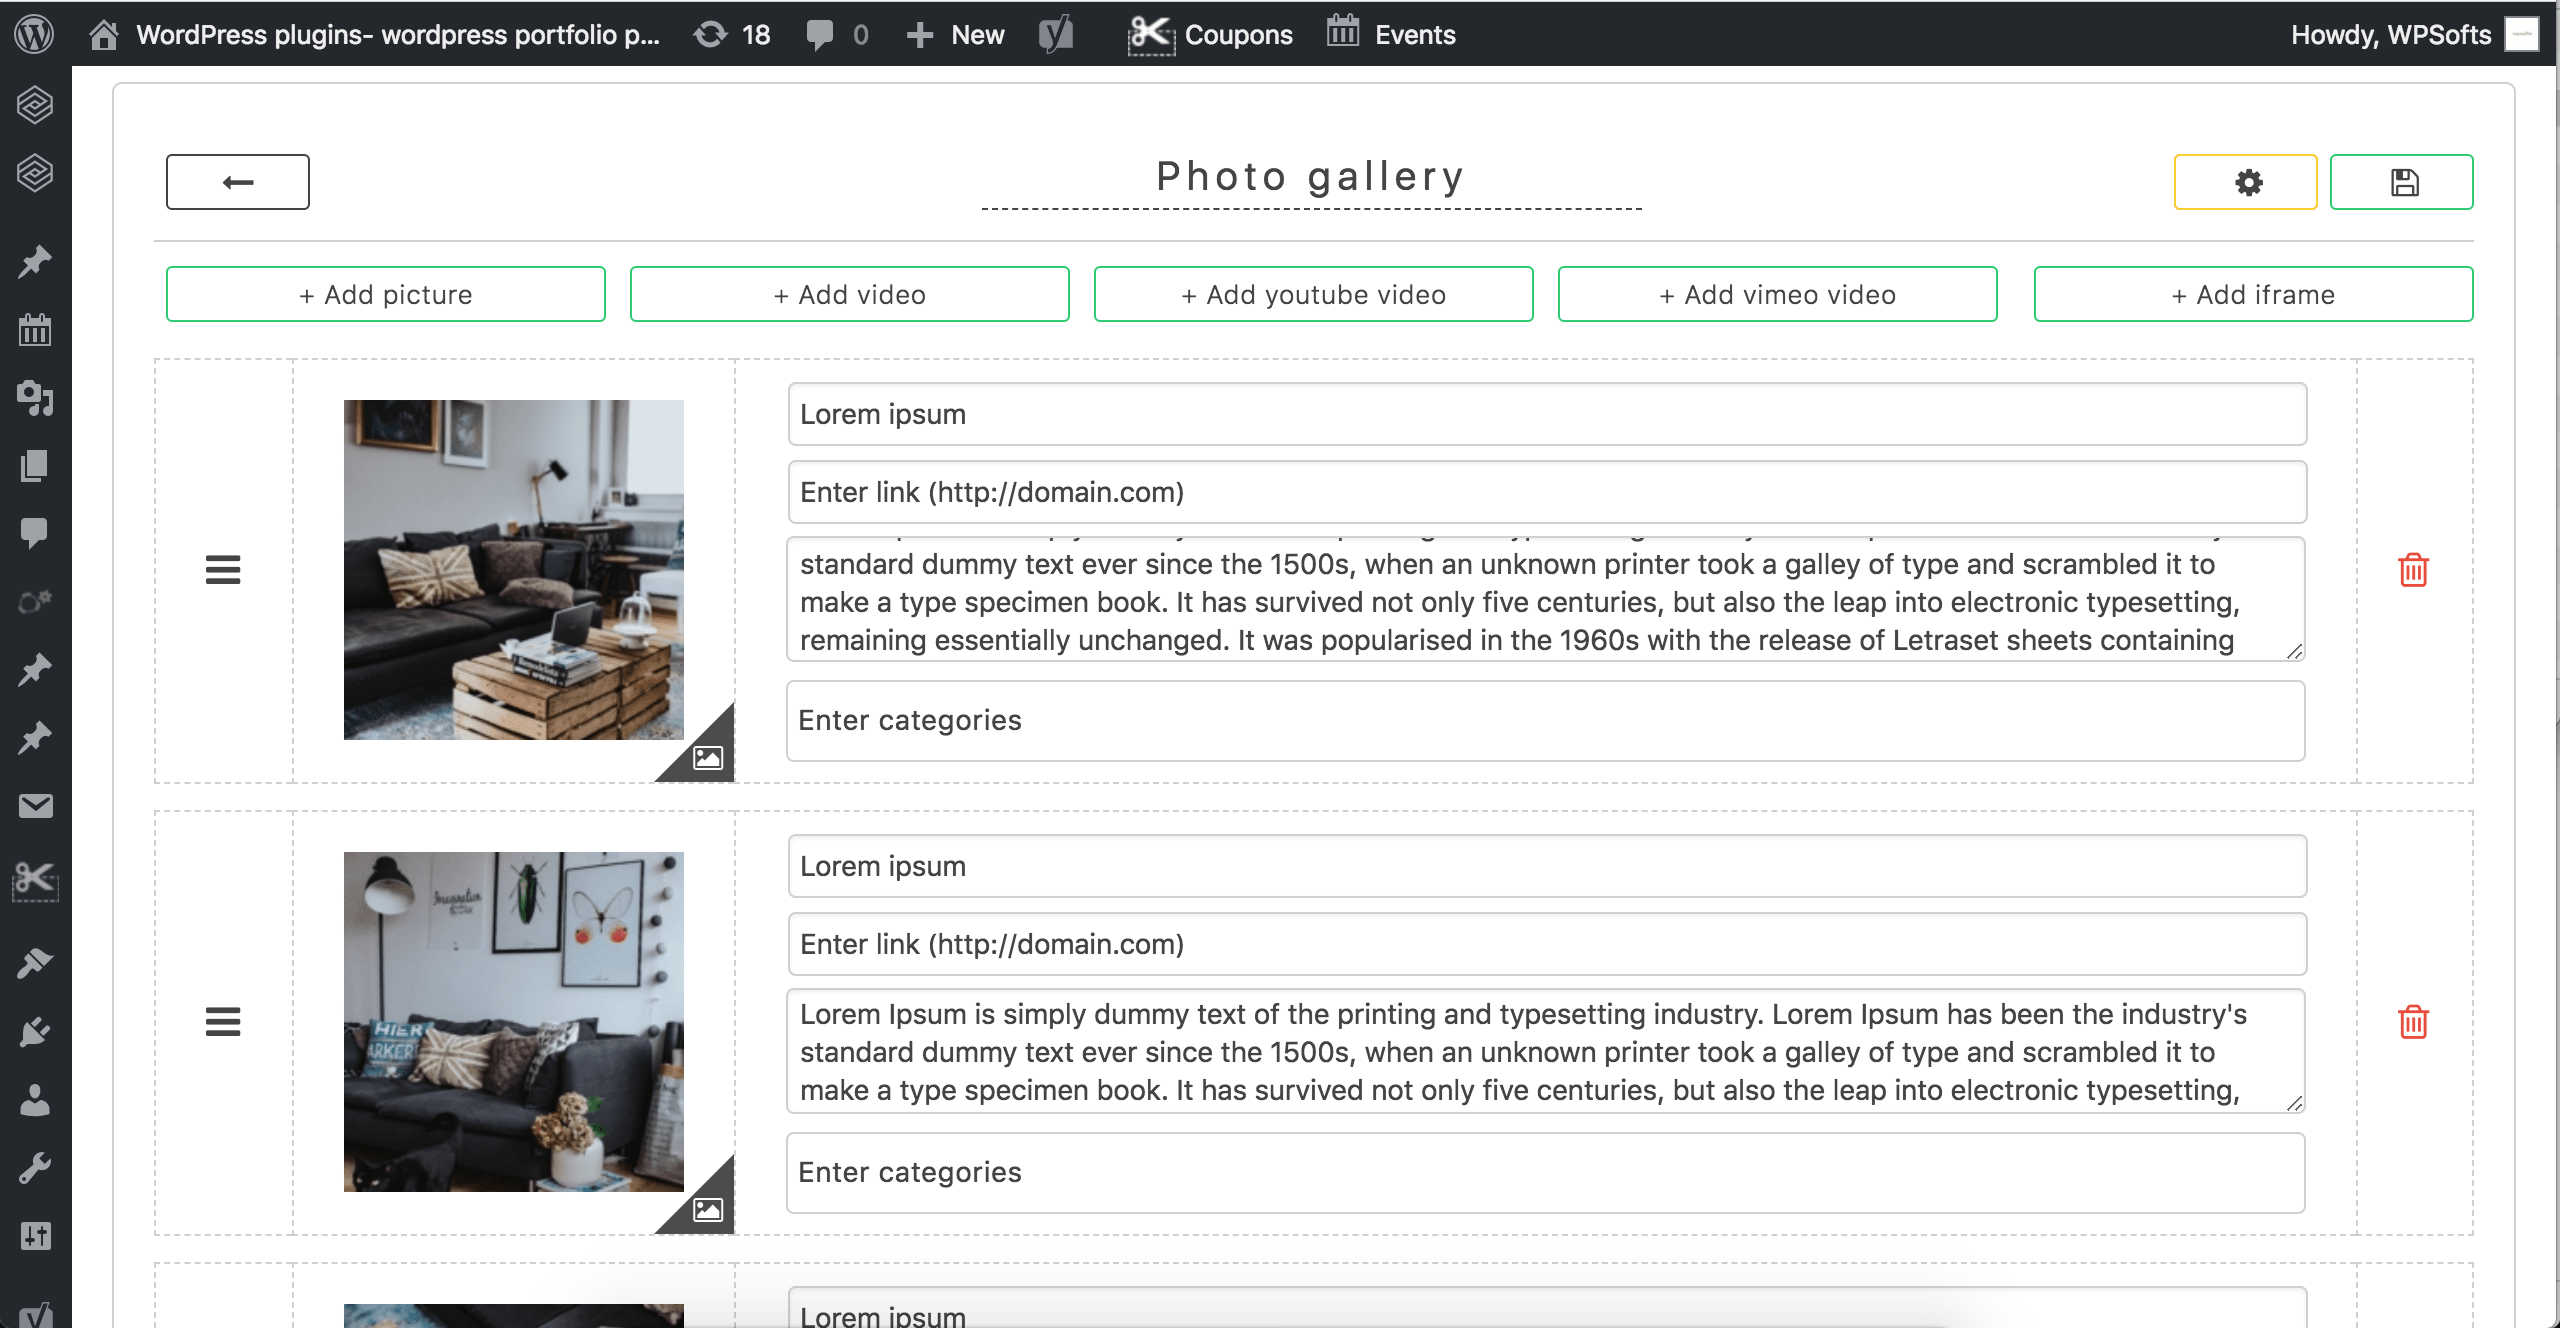
Task: Open the Events admin bar item
Action: [x=1391, y=34]
